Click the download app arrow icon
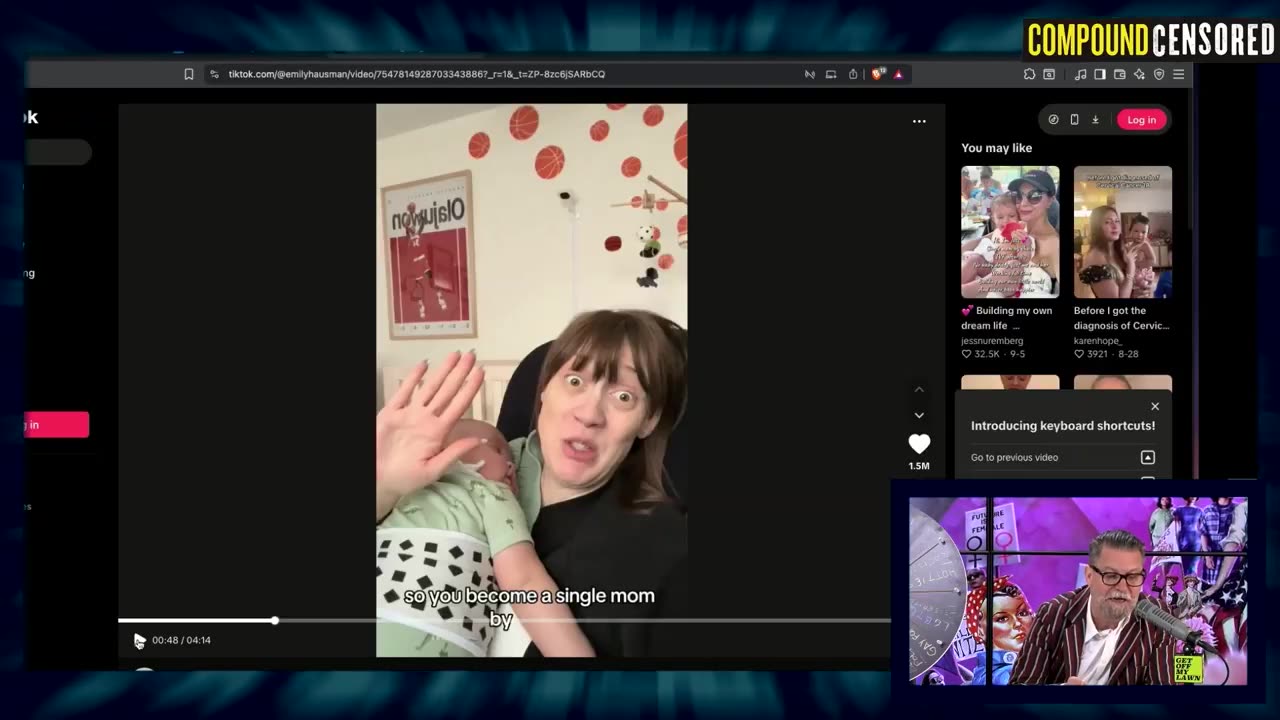 [1095, 120]
